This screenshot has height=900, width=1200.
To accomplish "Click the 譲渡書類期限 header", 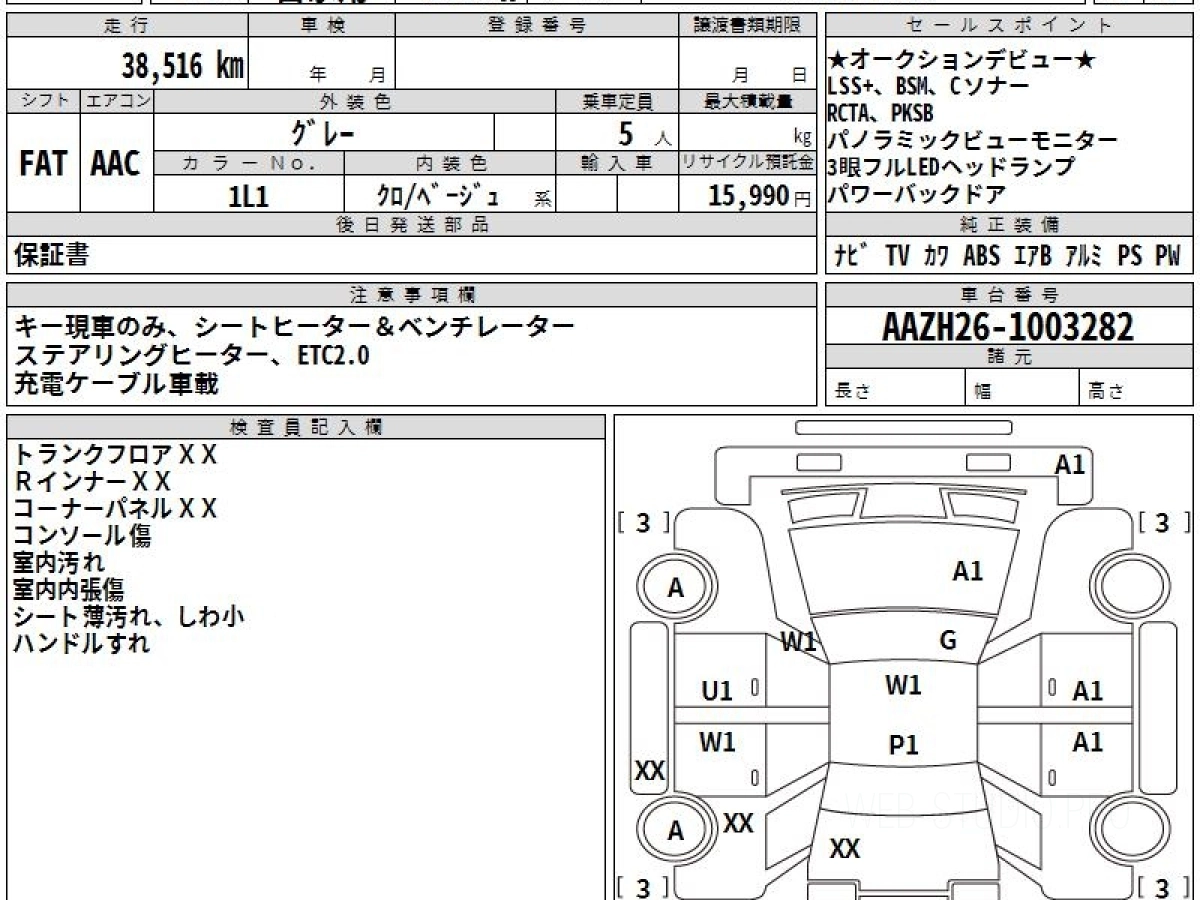I will (747, 25).
